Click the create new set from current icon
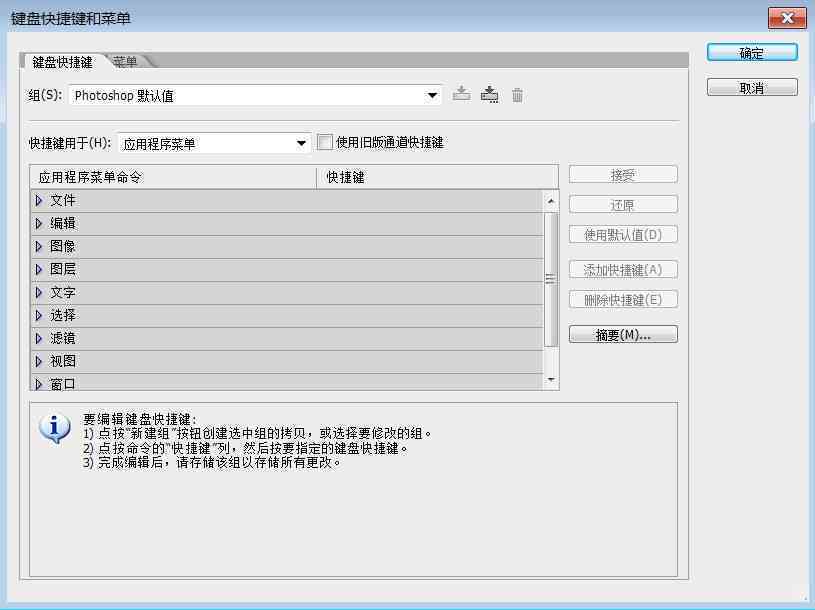Image resolution: width=815 pixels, height=610 pixels. (x=489, y=95)
